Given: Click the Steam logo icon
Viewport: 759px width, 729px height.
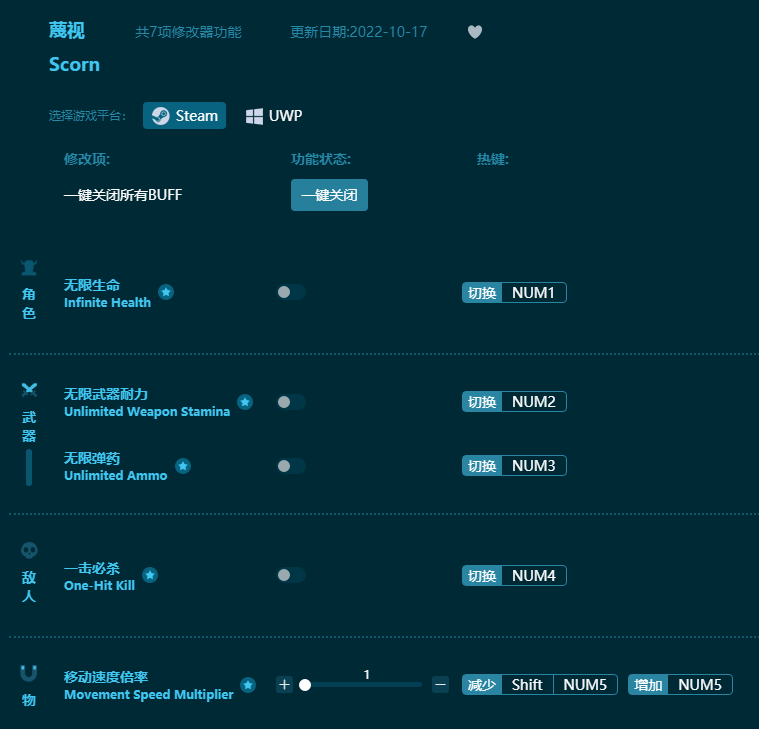Looking at the screenshot, I should click(161, 116).
